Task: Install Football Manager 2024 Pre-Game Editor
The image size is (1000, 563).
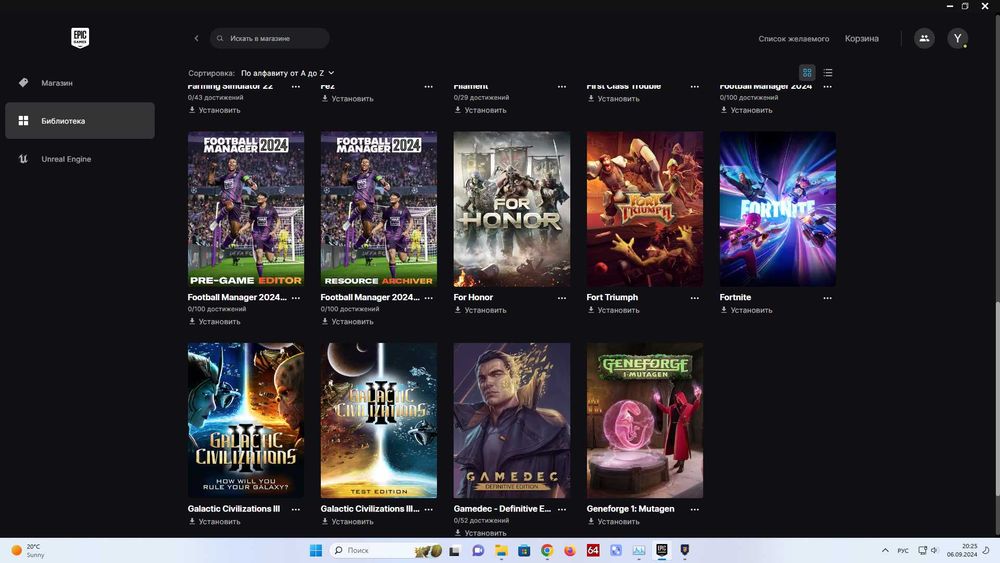Action: tap(214, 322)
